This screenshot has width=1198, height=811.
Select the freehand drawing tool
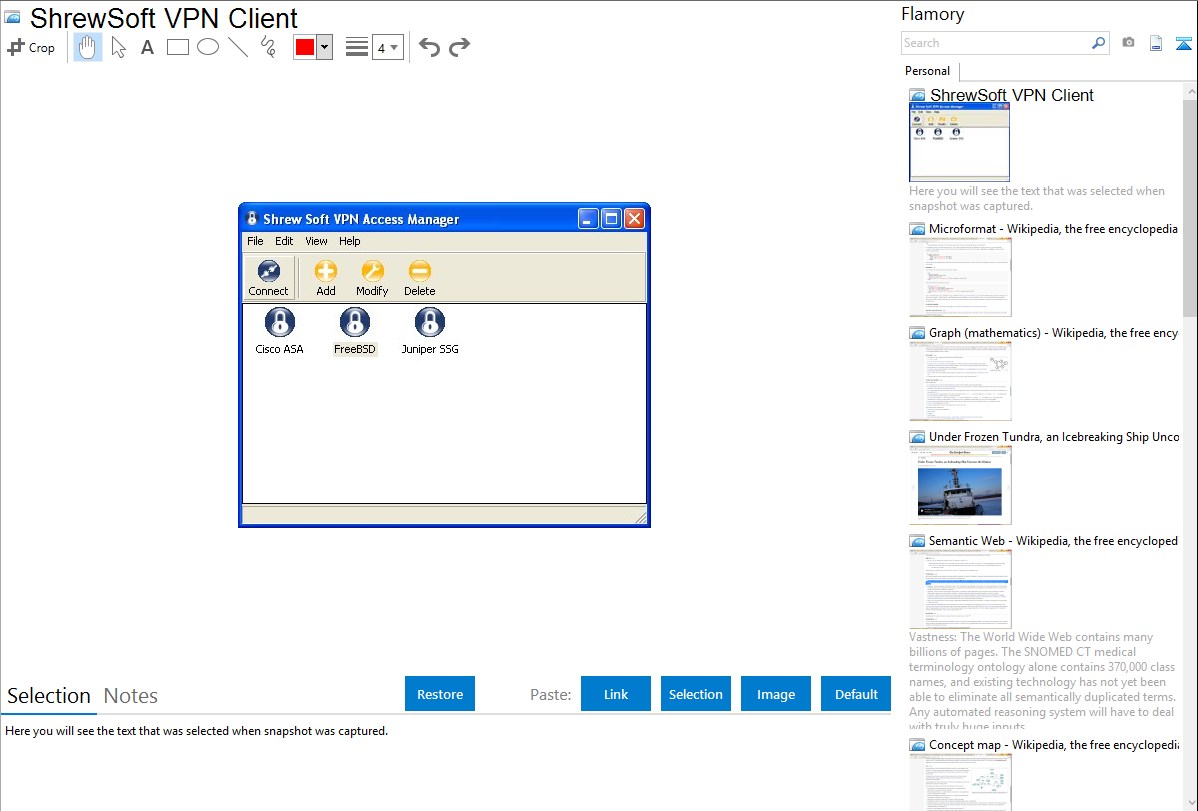tap(268, 47)
